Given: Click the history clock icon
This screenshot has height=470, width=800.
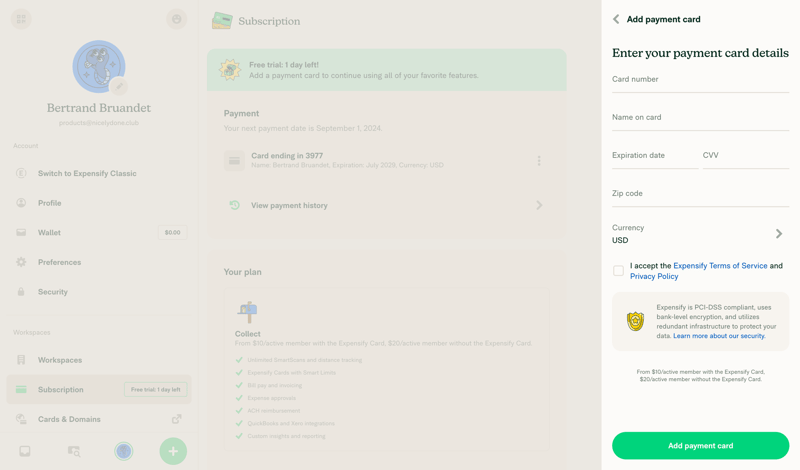Looking at the screenshot, I should coord(234,205).
